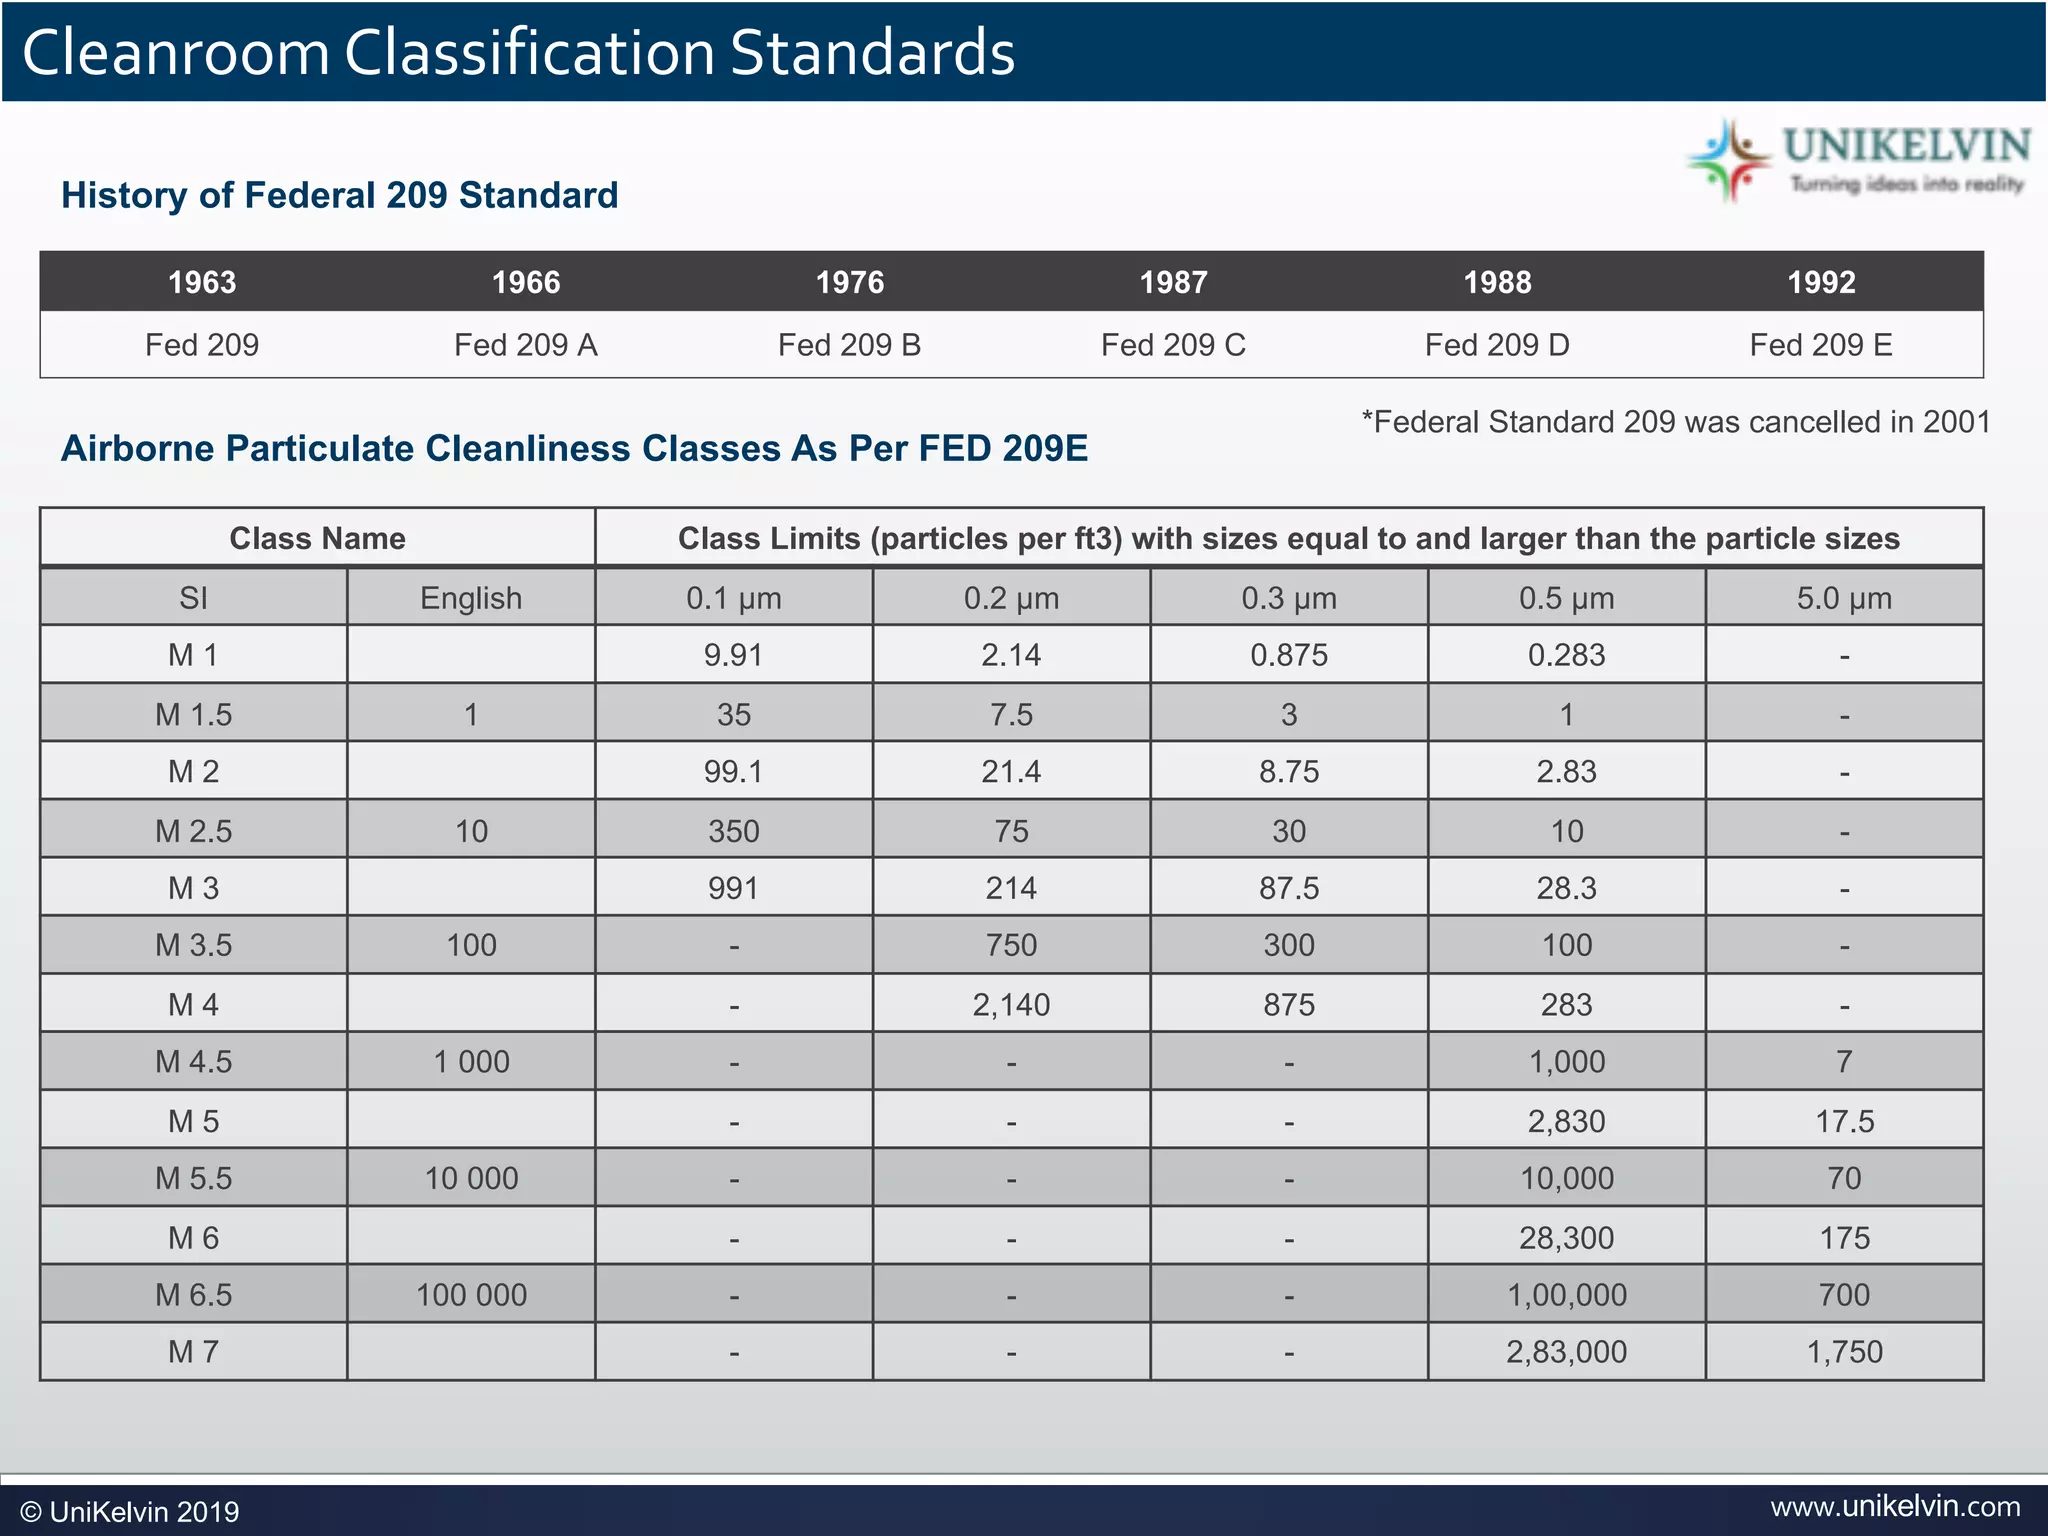Select the M 3.5 row label
This screenshot has width=2048, height=1536.
pyautogui.click(x=194, y=945)
